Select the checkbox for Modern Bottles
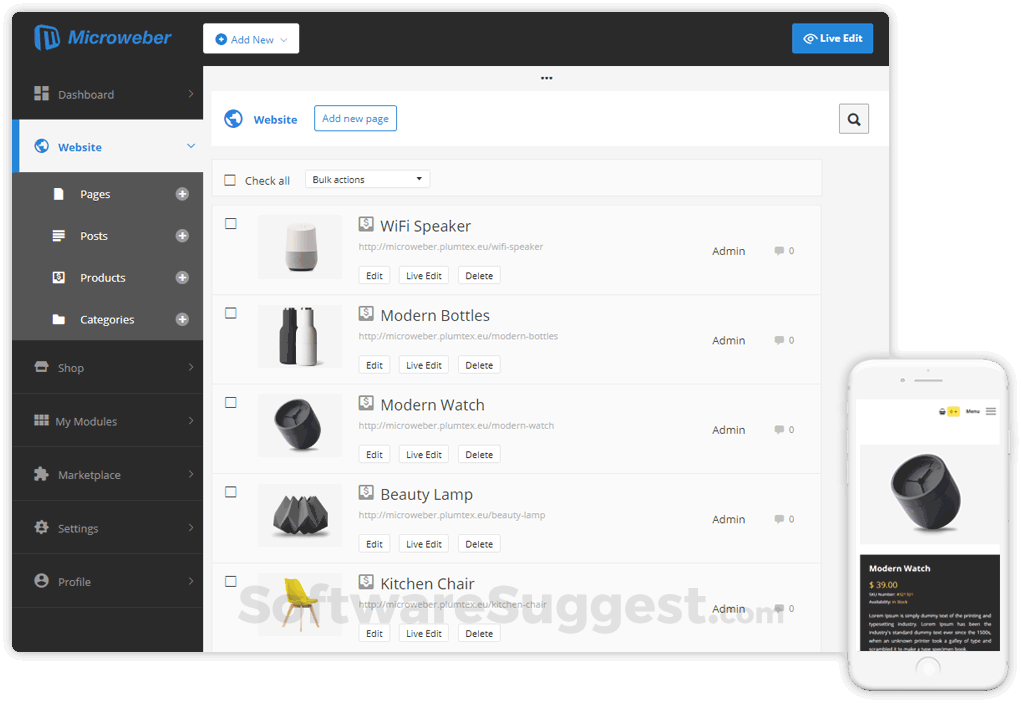 click(x=230, y=313)
